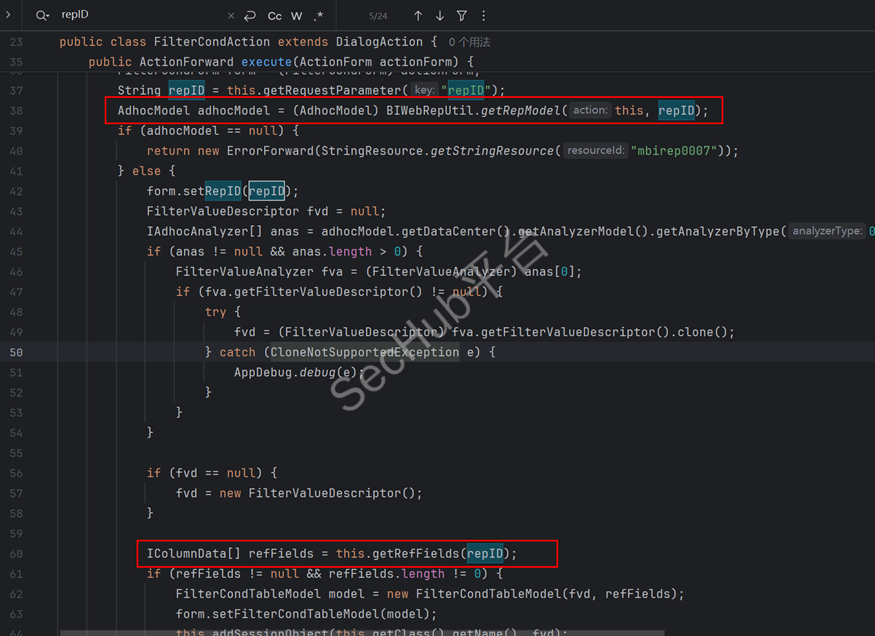Toggle Match Case (Cc) option
This screenshot has height=636, width=875.
274,16
